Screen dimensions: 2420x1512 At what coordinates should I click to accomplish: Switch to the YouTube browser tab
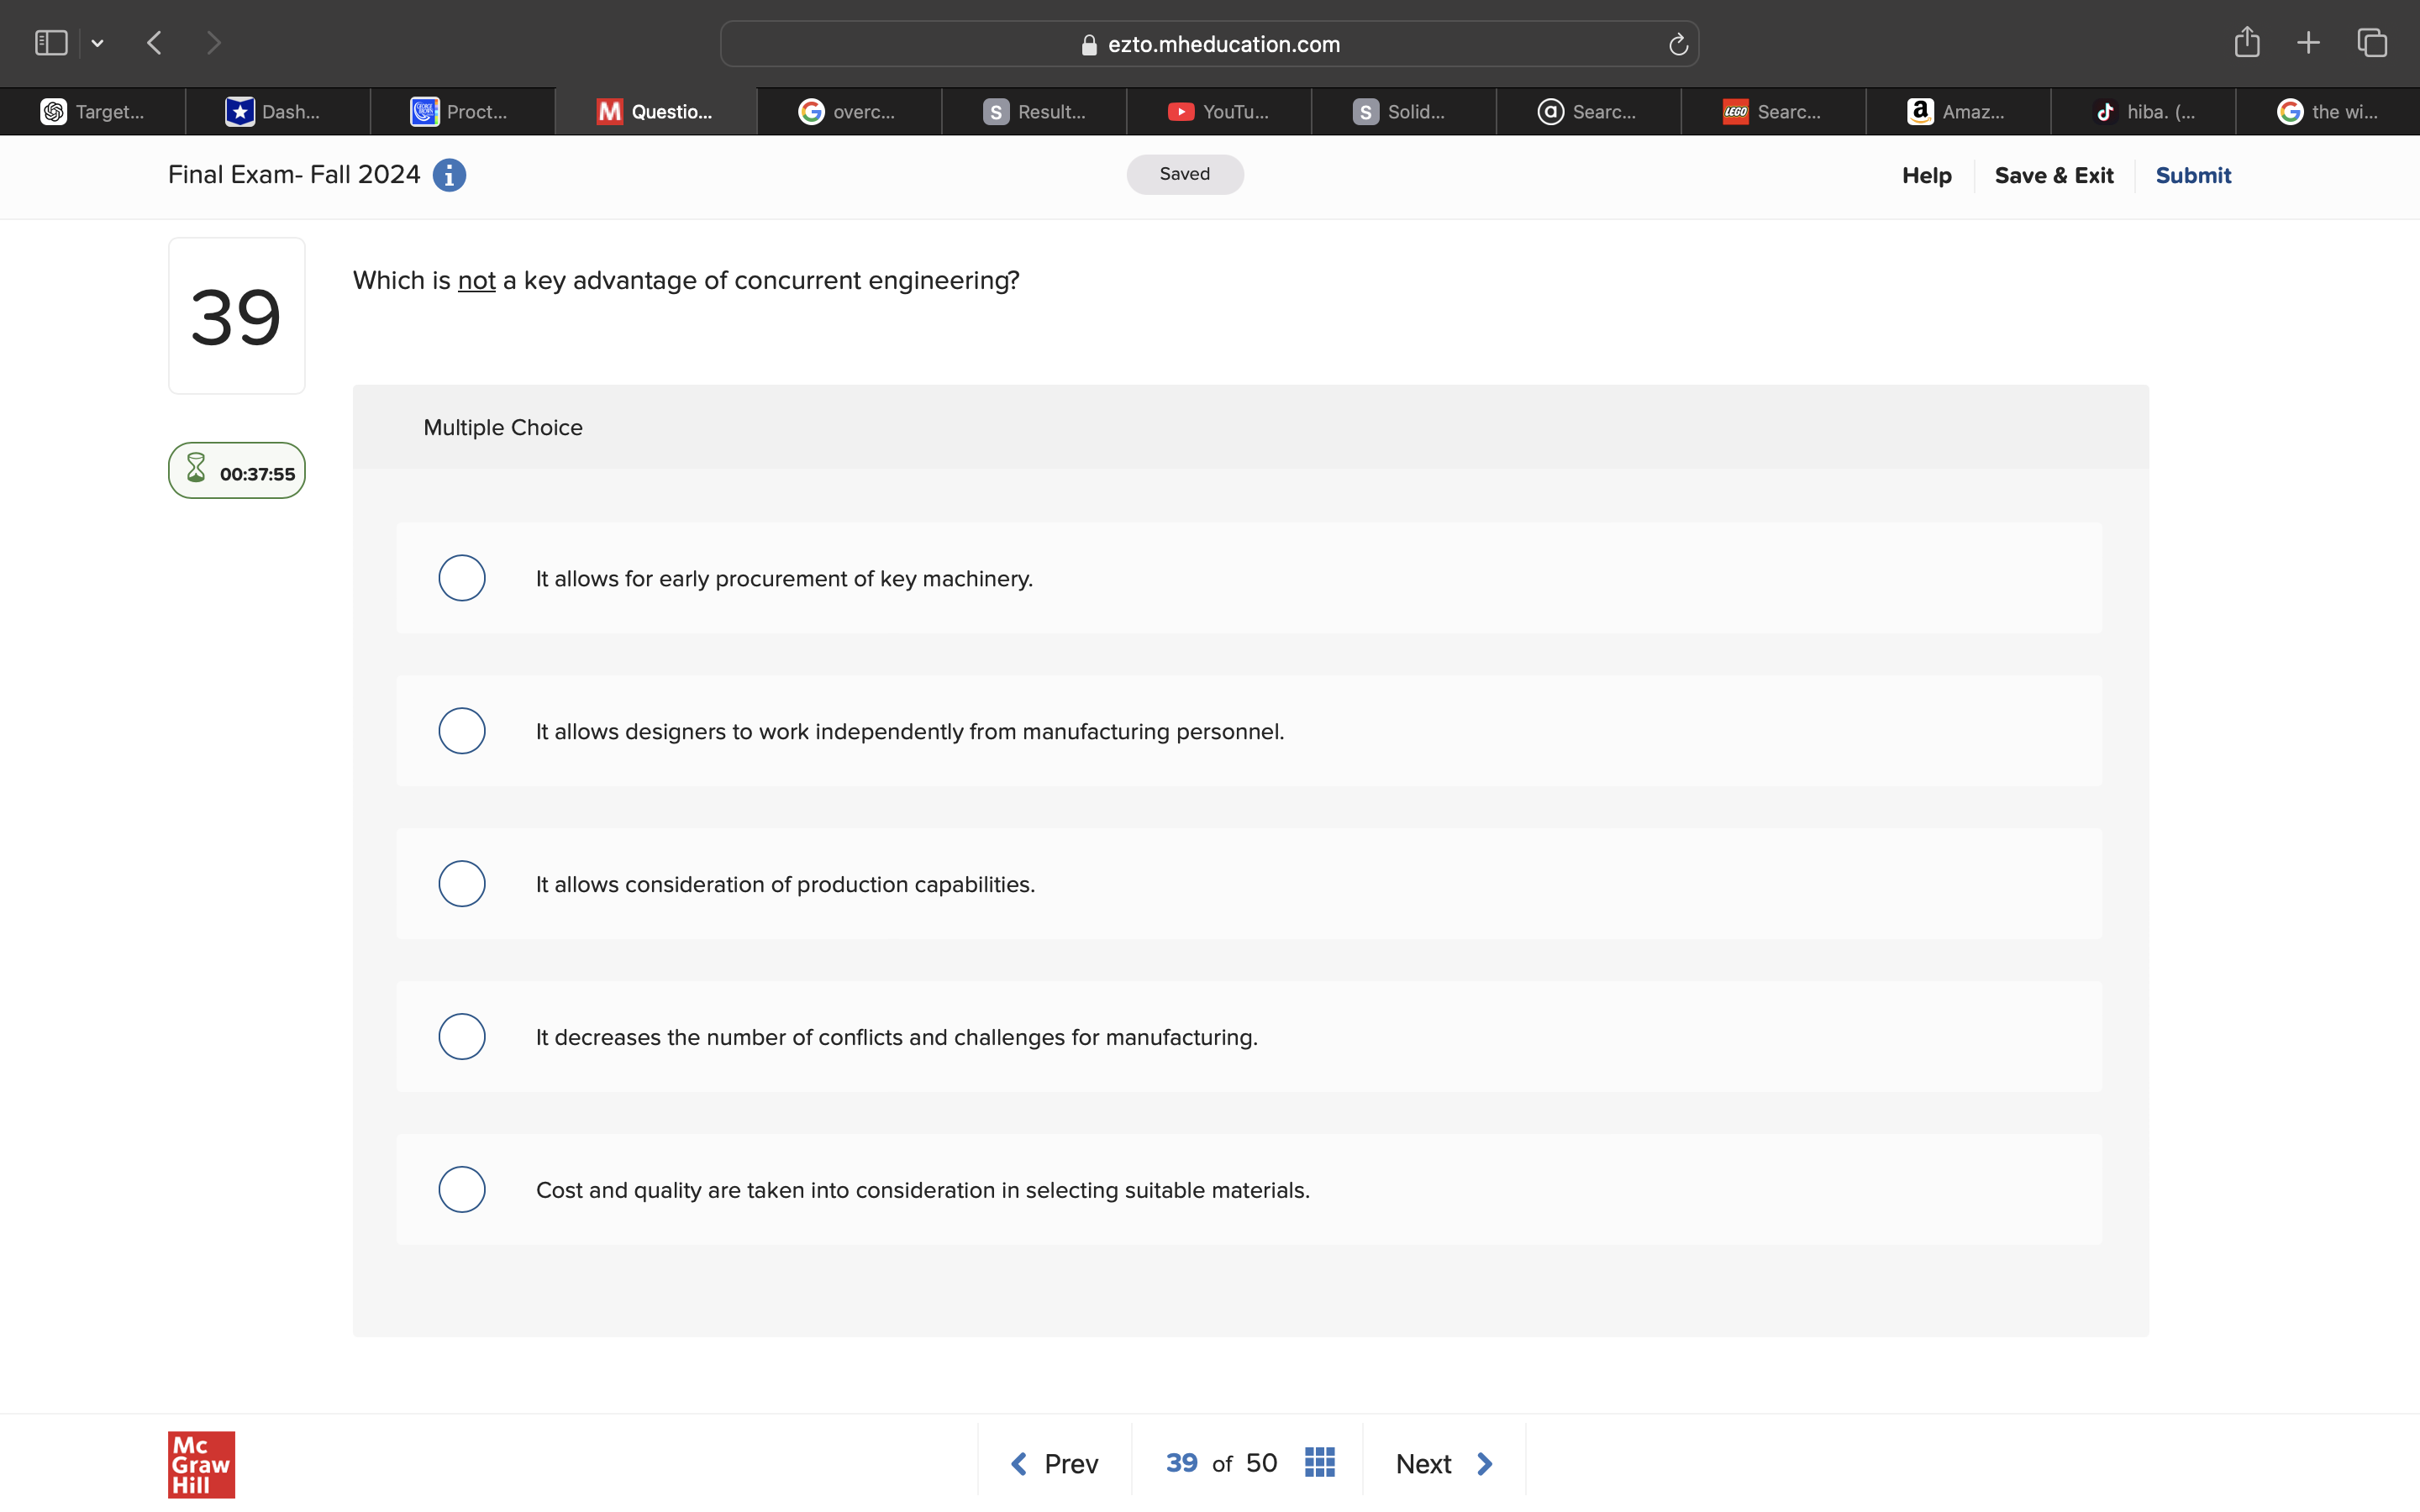(1218, 112)
